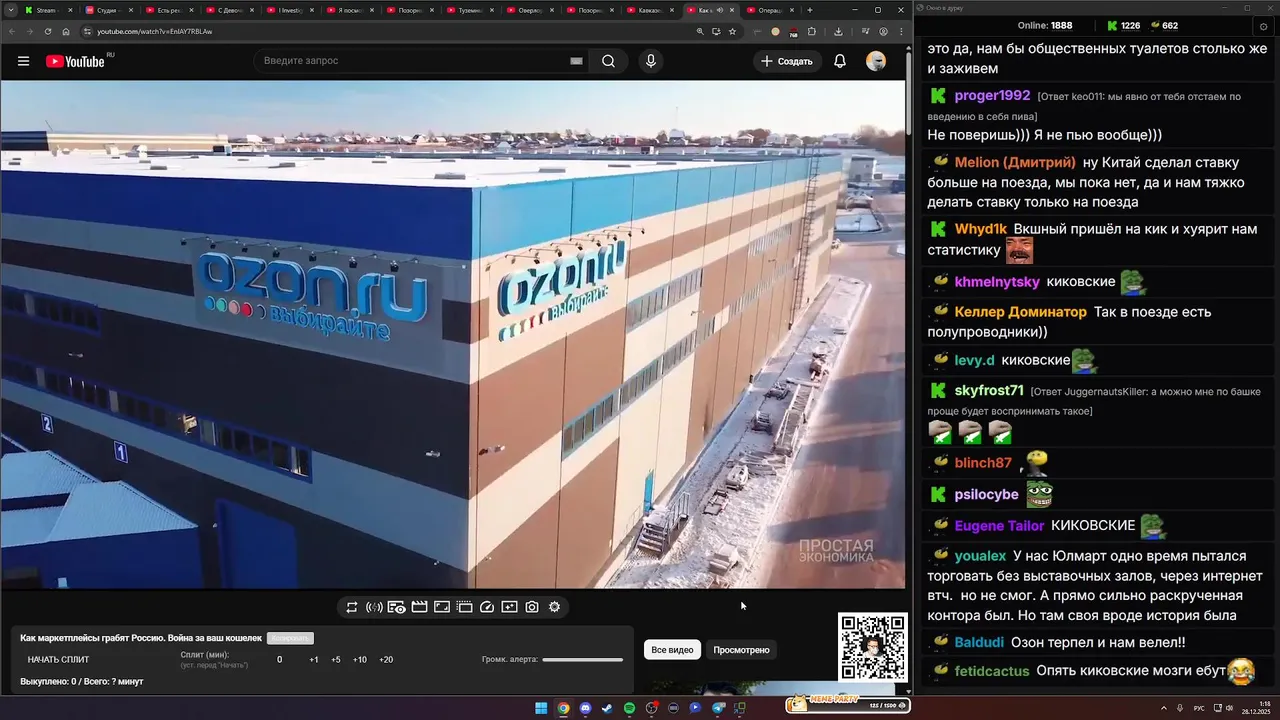This screenshot has height=720, width=1280.
Task: Open a new browser tab
Action: click(809, 10)
